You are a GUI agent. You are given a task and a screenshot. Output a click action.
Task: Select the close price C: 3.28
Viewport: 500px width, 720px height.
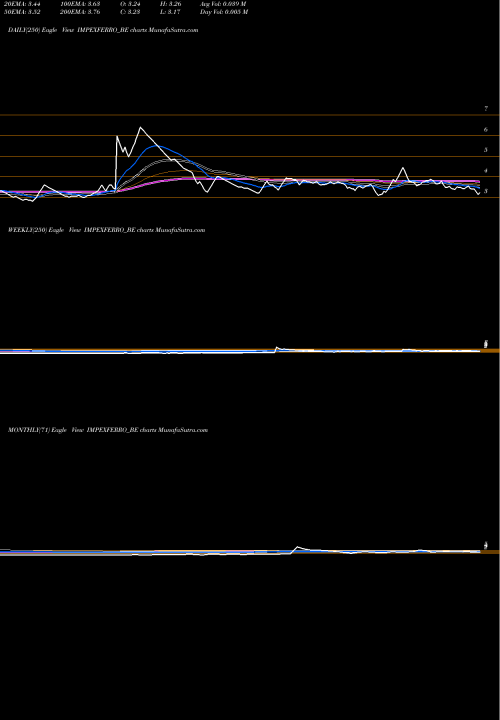[x=130, y=12]
